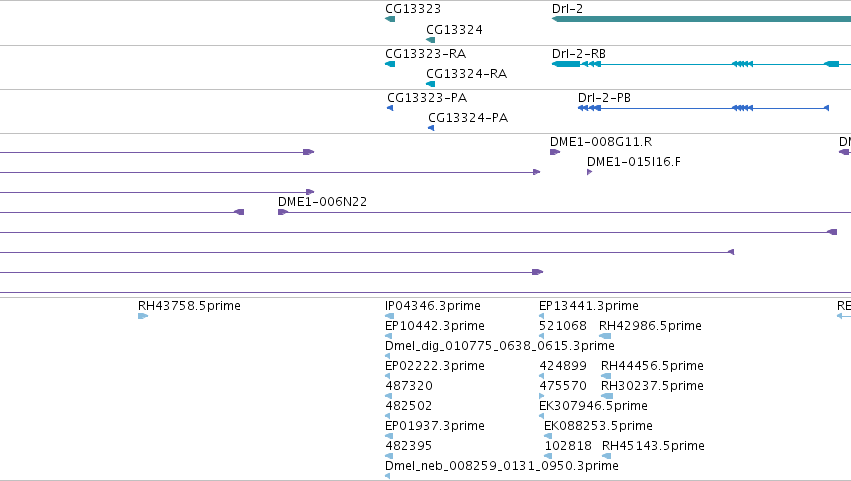Click the EK307946.5prime EST label

[593, 406]
